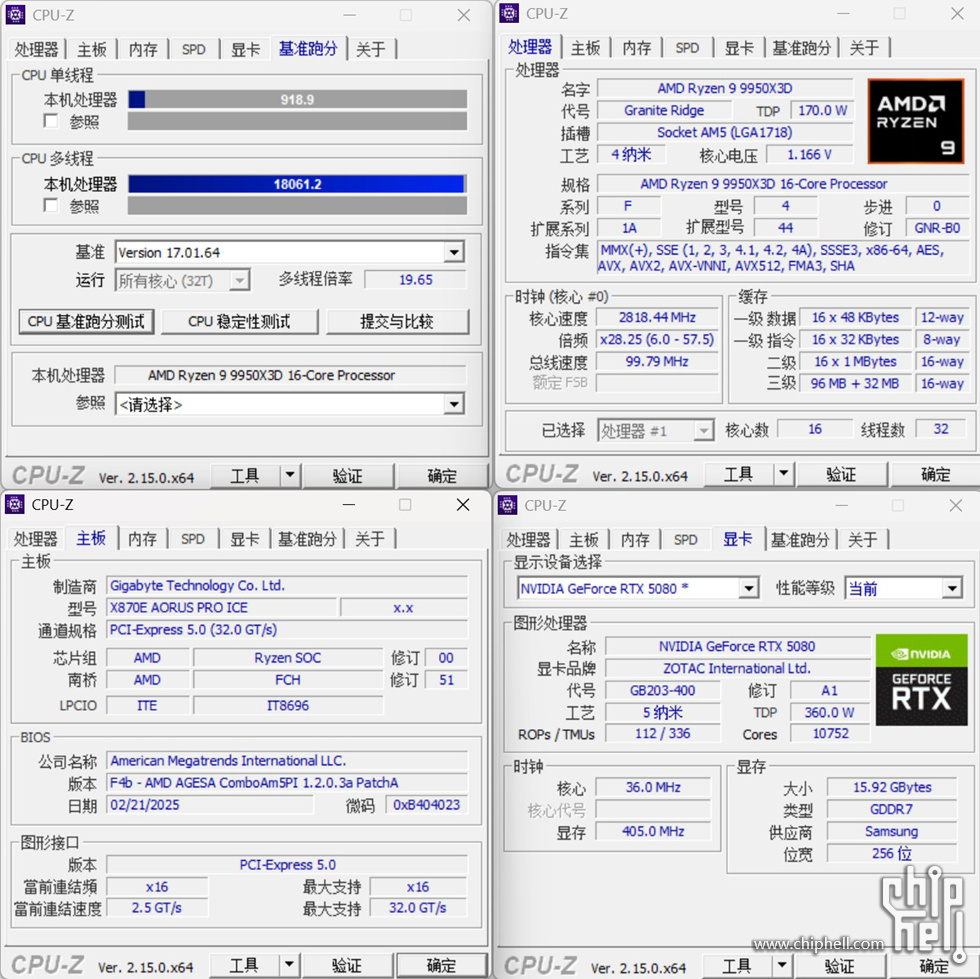Enable the 参照 checkbox under CPU 多线程
This screenshot has width=980, height=979.
coord(51,205)
